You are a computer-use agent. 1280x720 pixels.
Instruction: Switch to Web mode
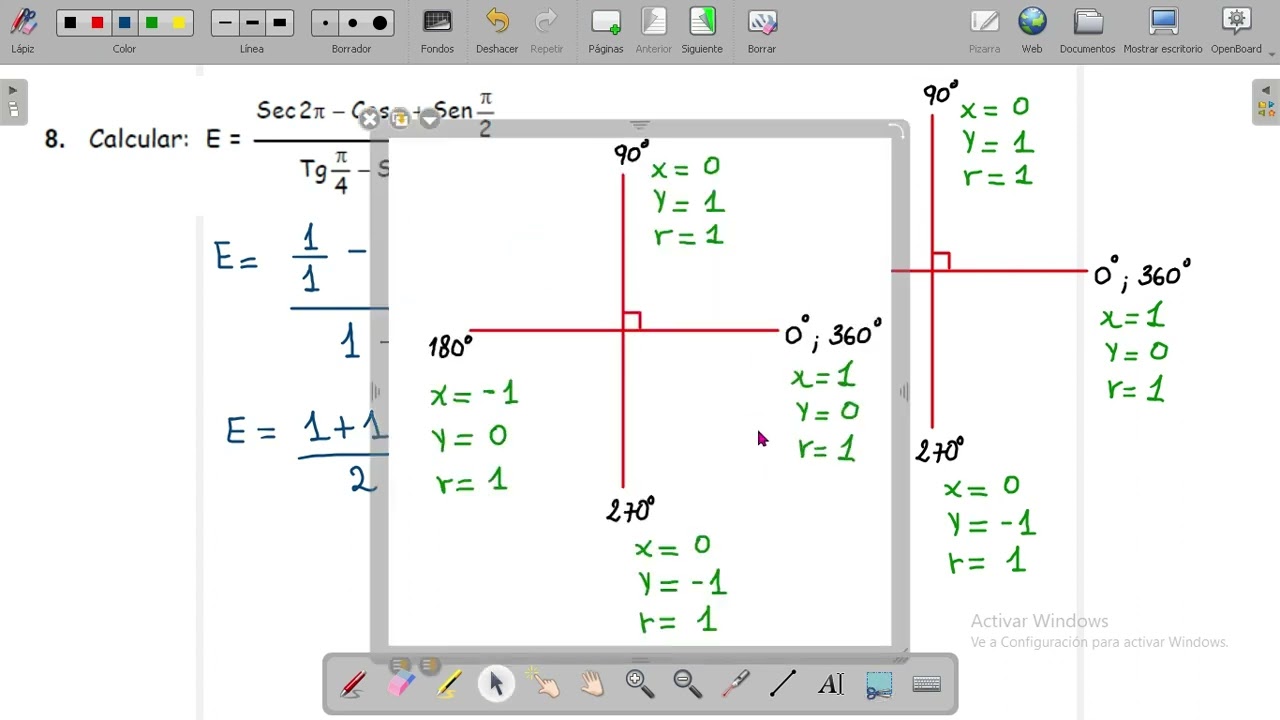coord(1032,31)
